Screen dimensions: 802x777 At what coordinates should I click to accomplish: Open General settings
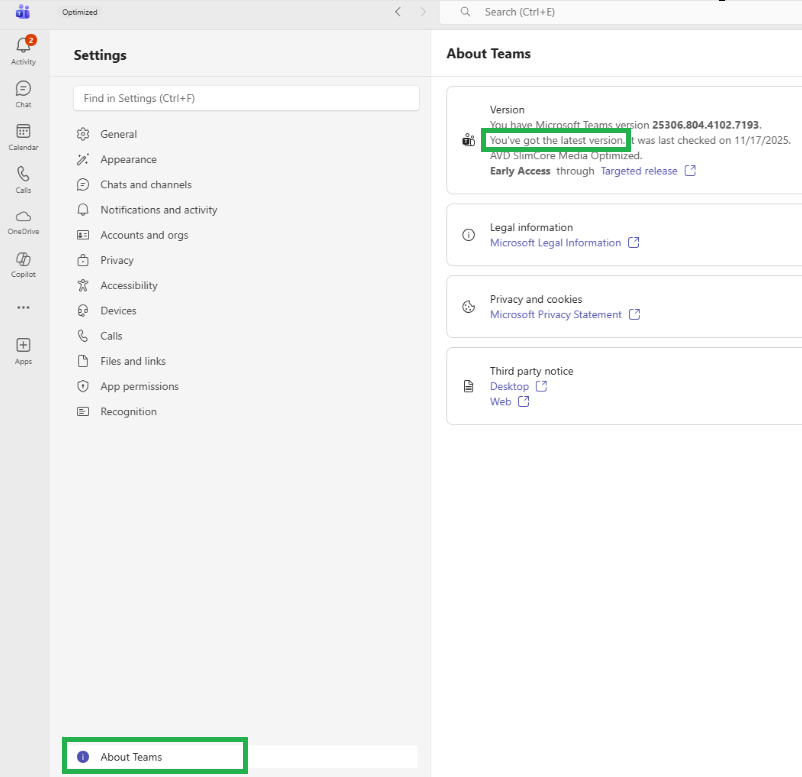point(247,134)
